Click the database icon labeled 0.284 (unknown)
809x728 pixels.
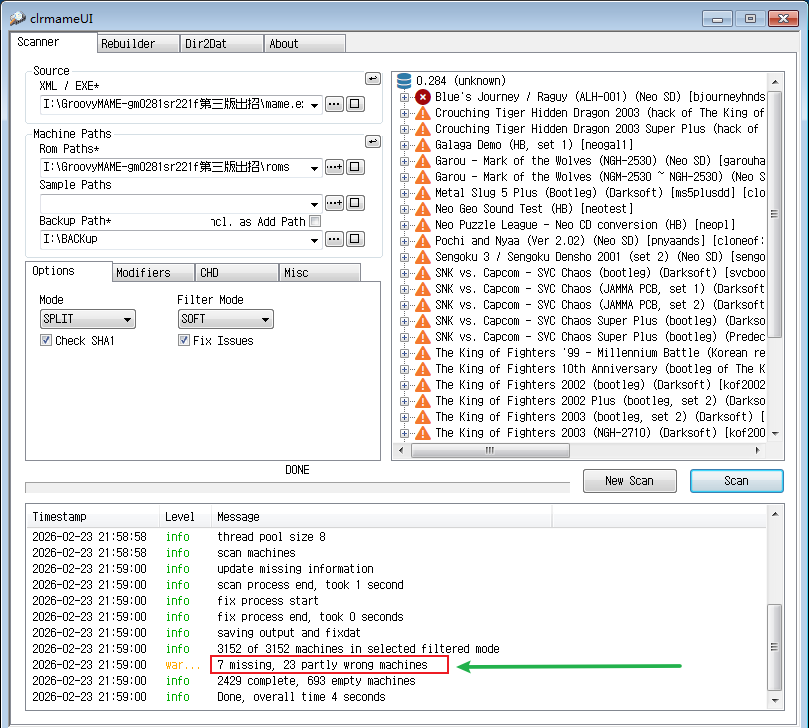404,81
